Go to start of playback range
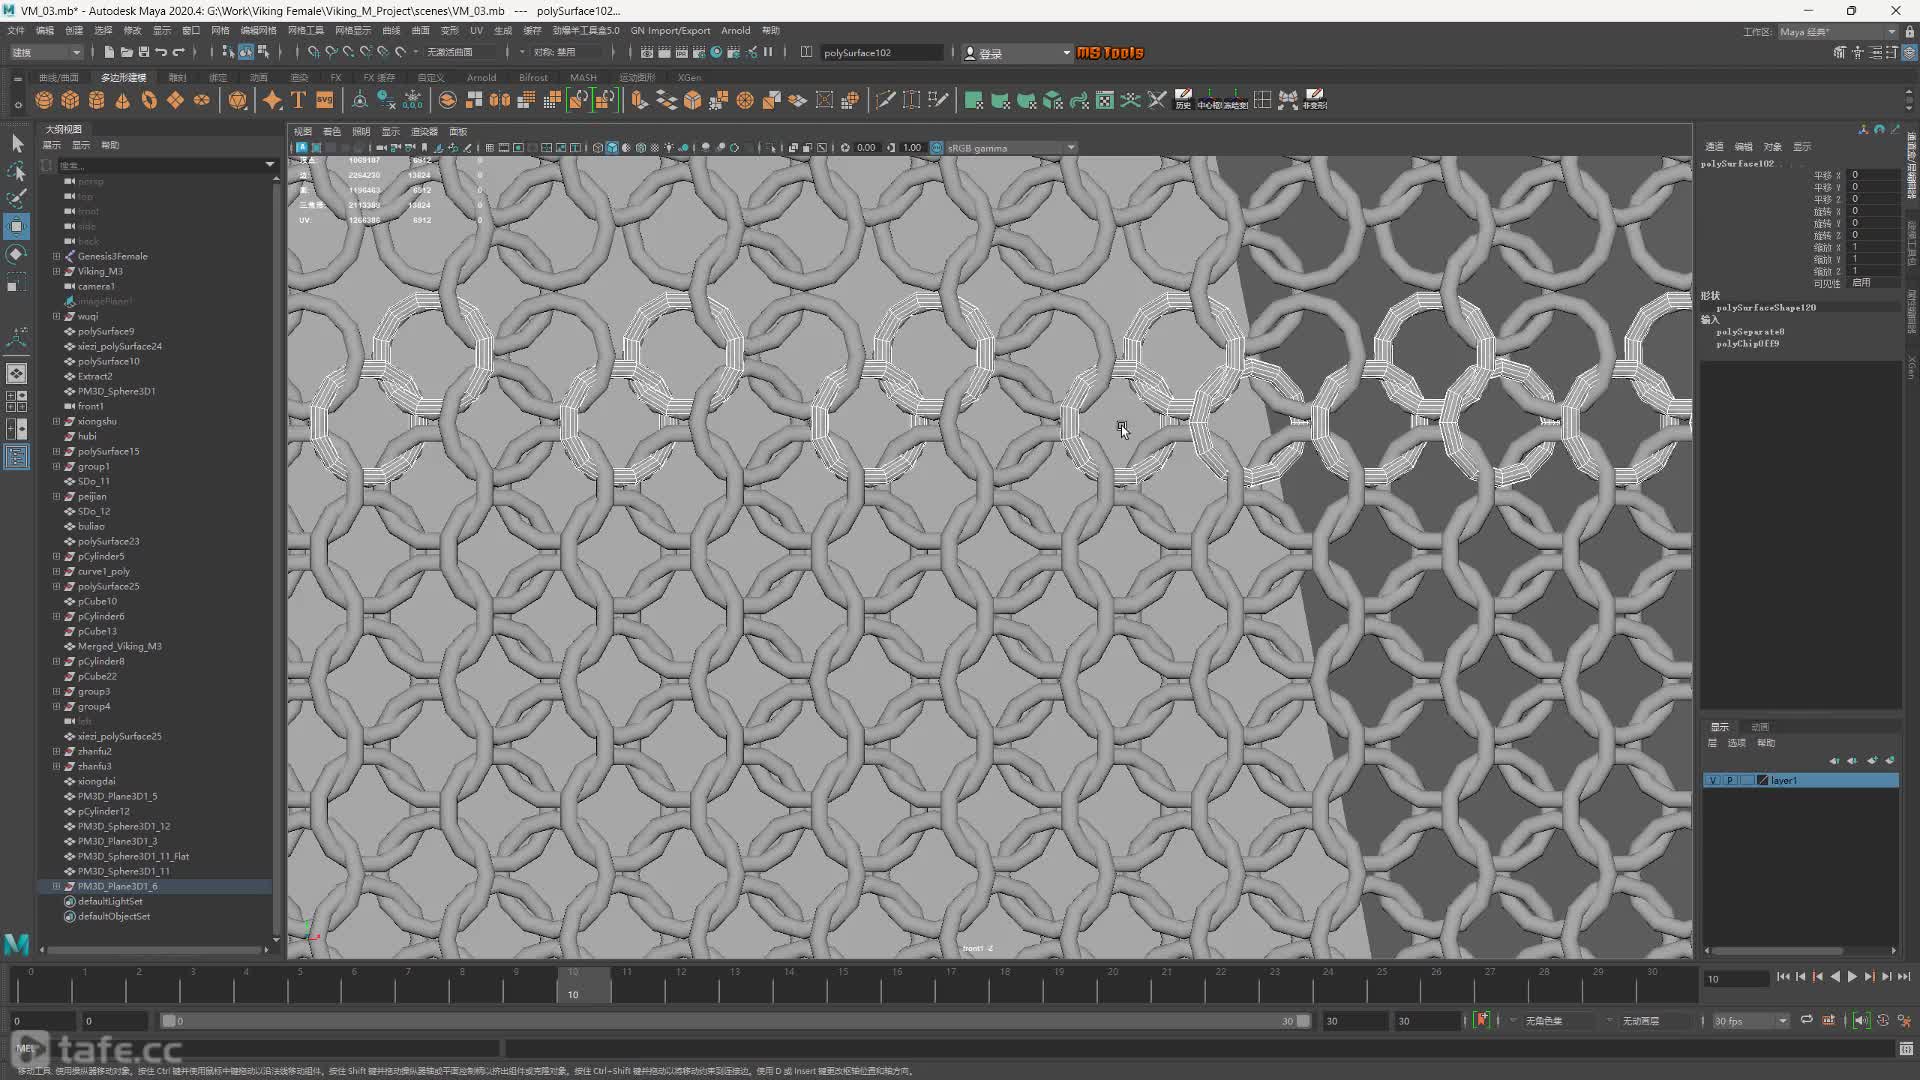 (1783, 977)
